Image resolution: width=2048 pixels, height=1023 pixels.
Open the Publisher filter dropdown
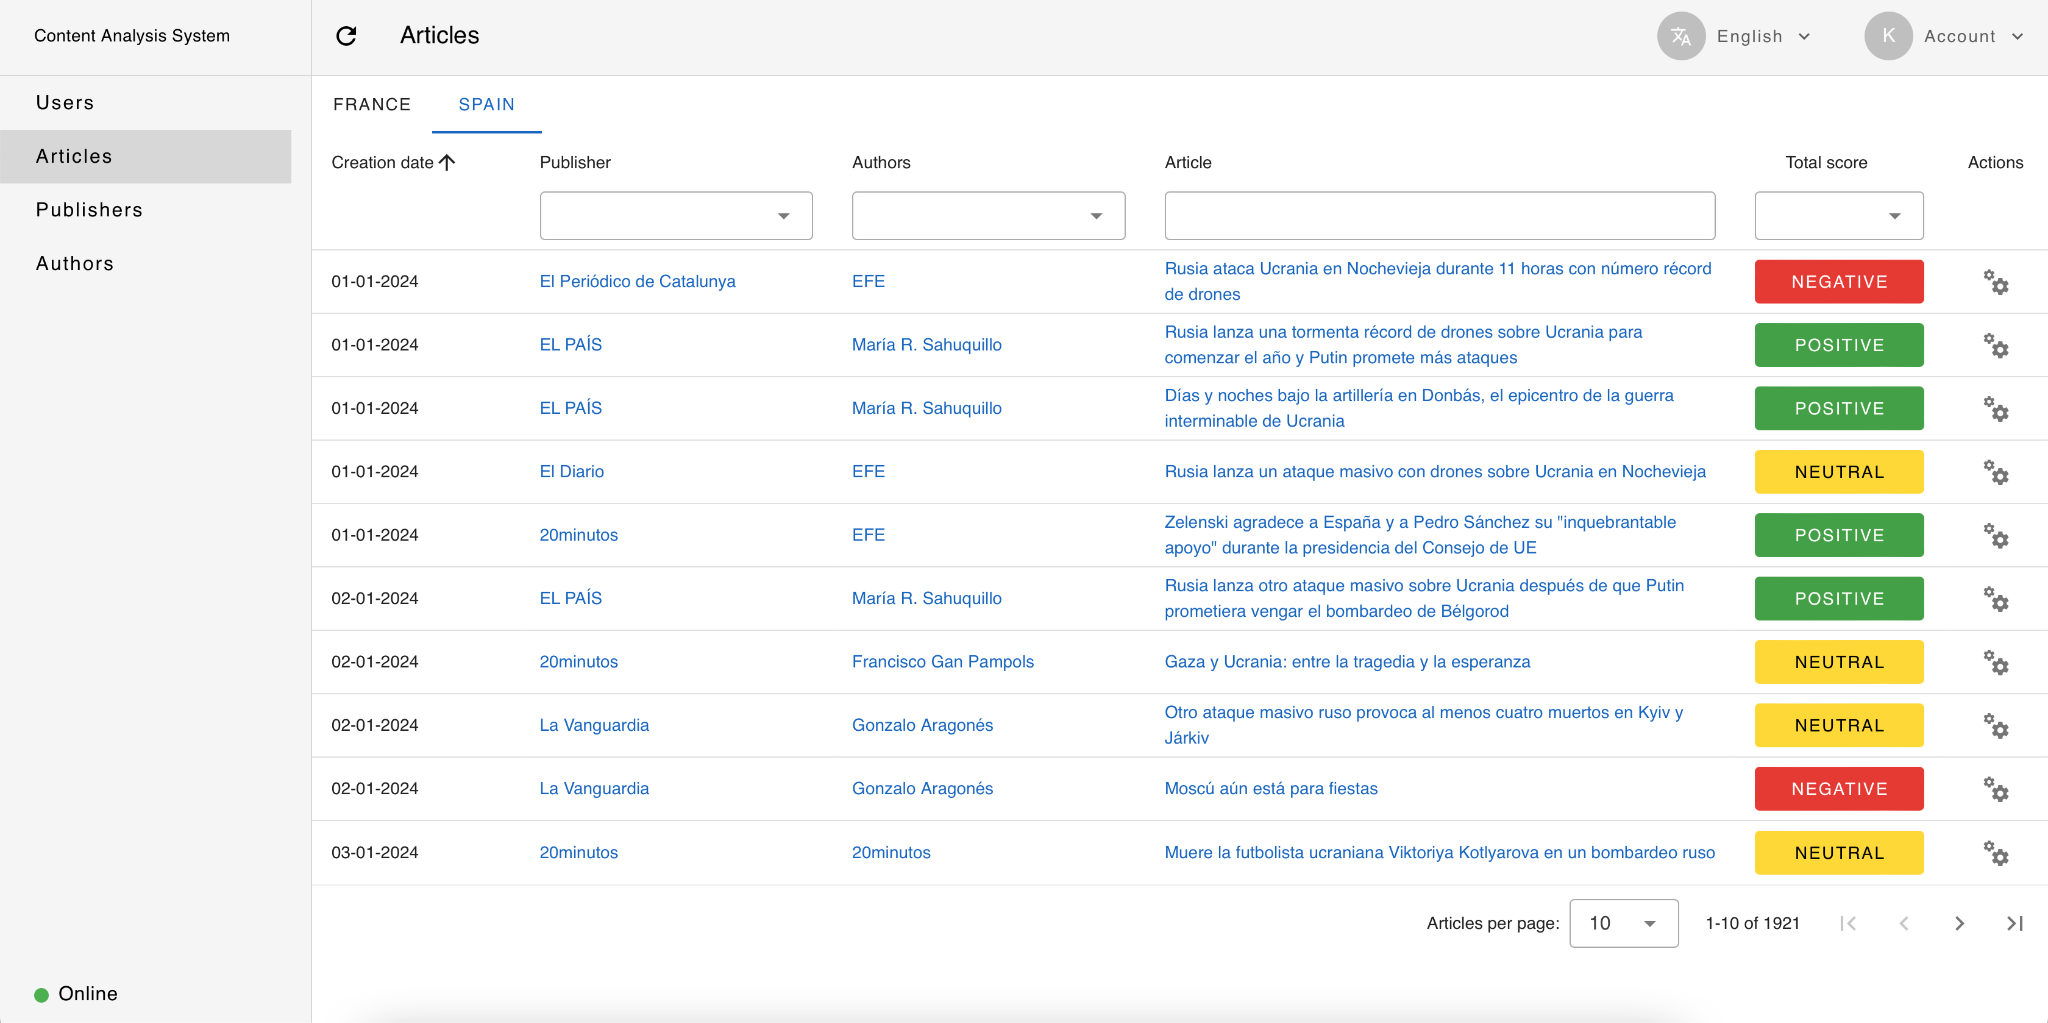(676, 216)
